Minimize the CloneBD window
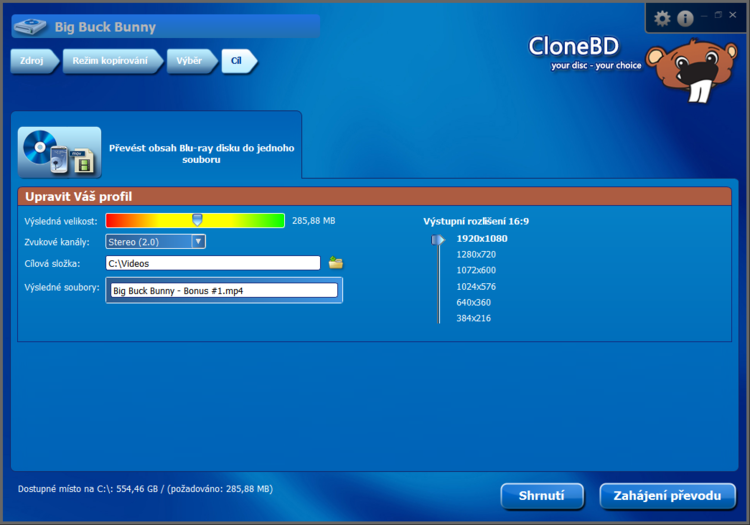750x525 pixels. (x=704, y=15)
